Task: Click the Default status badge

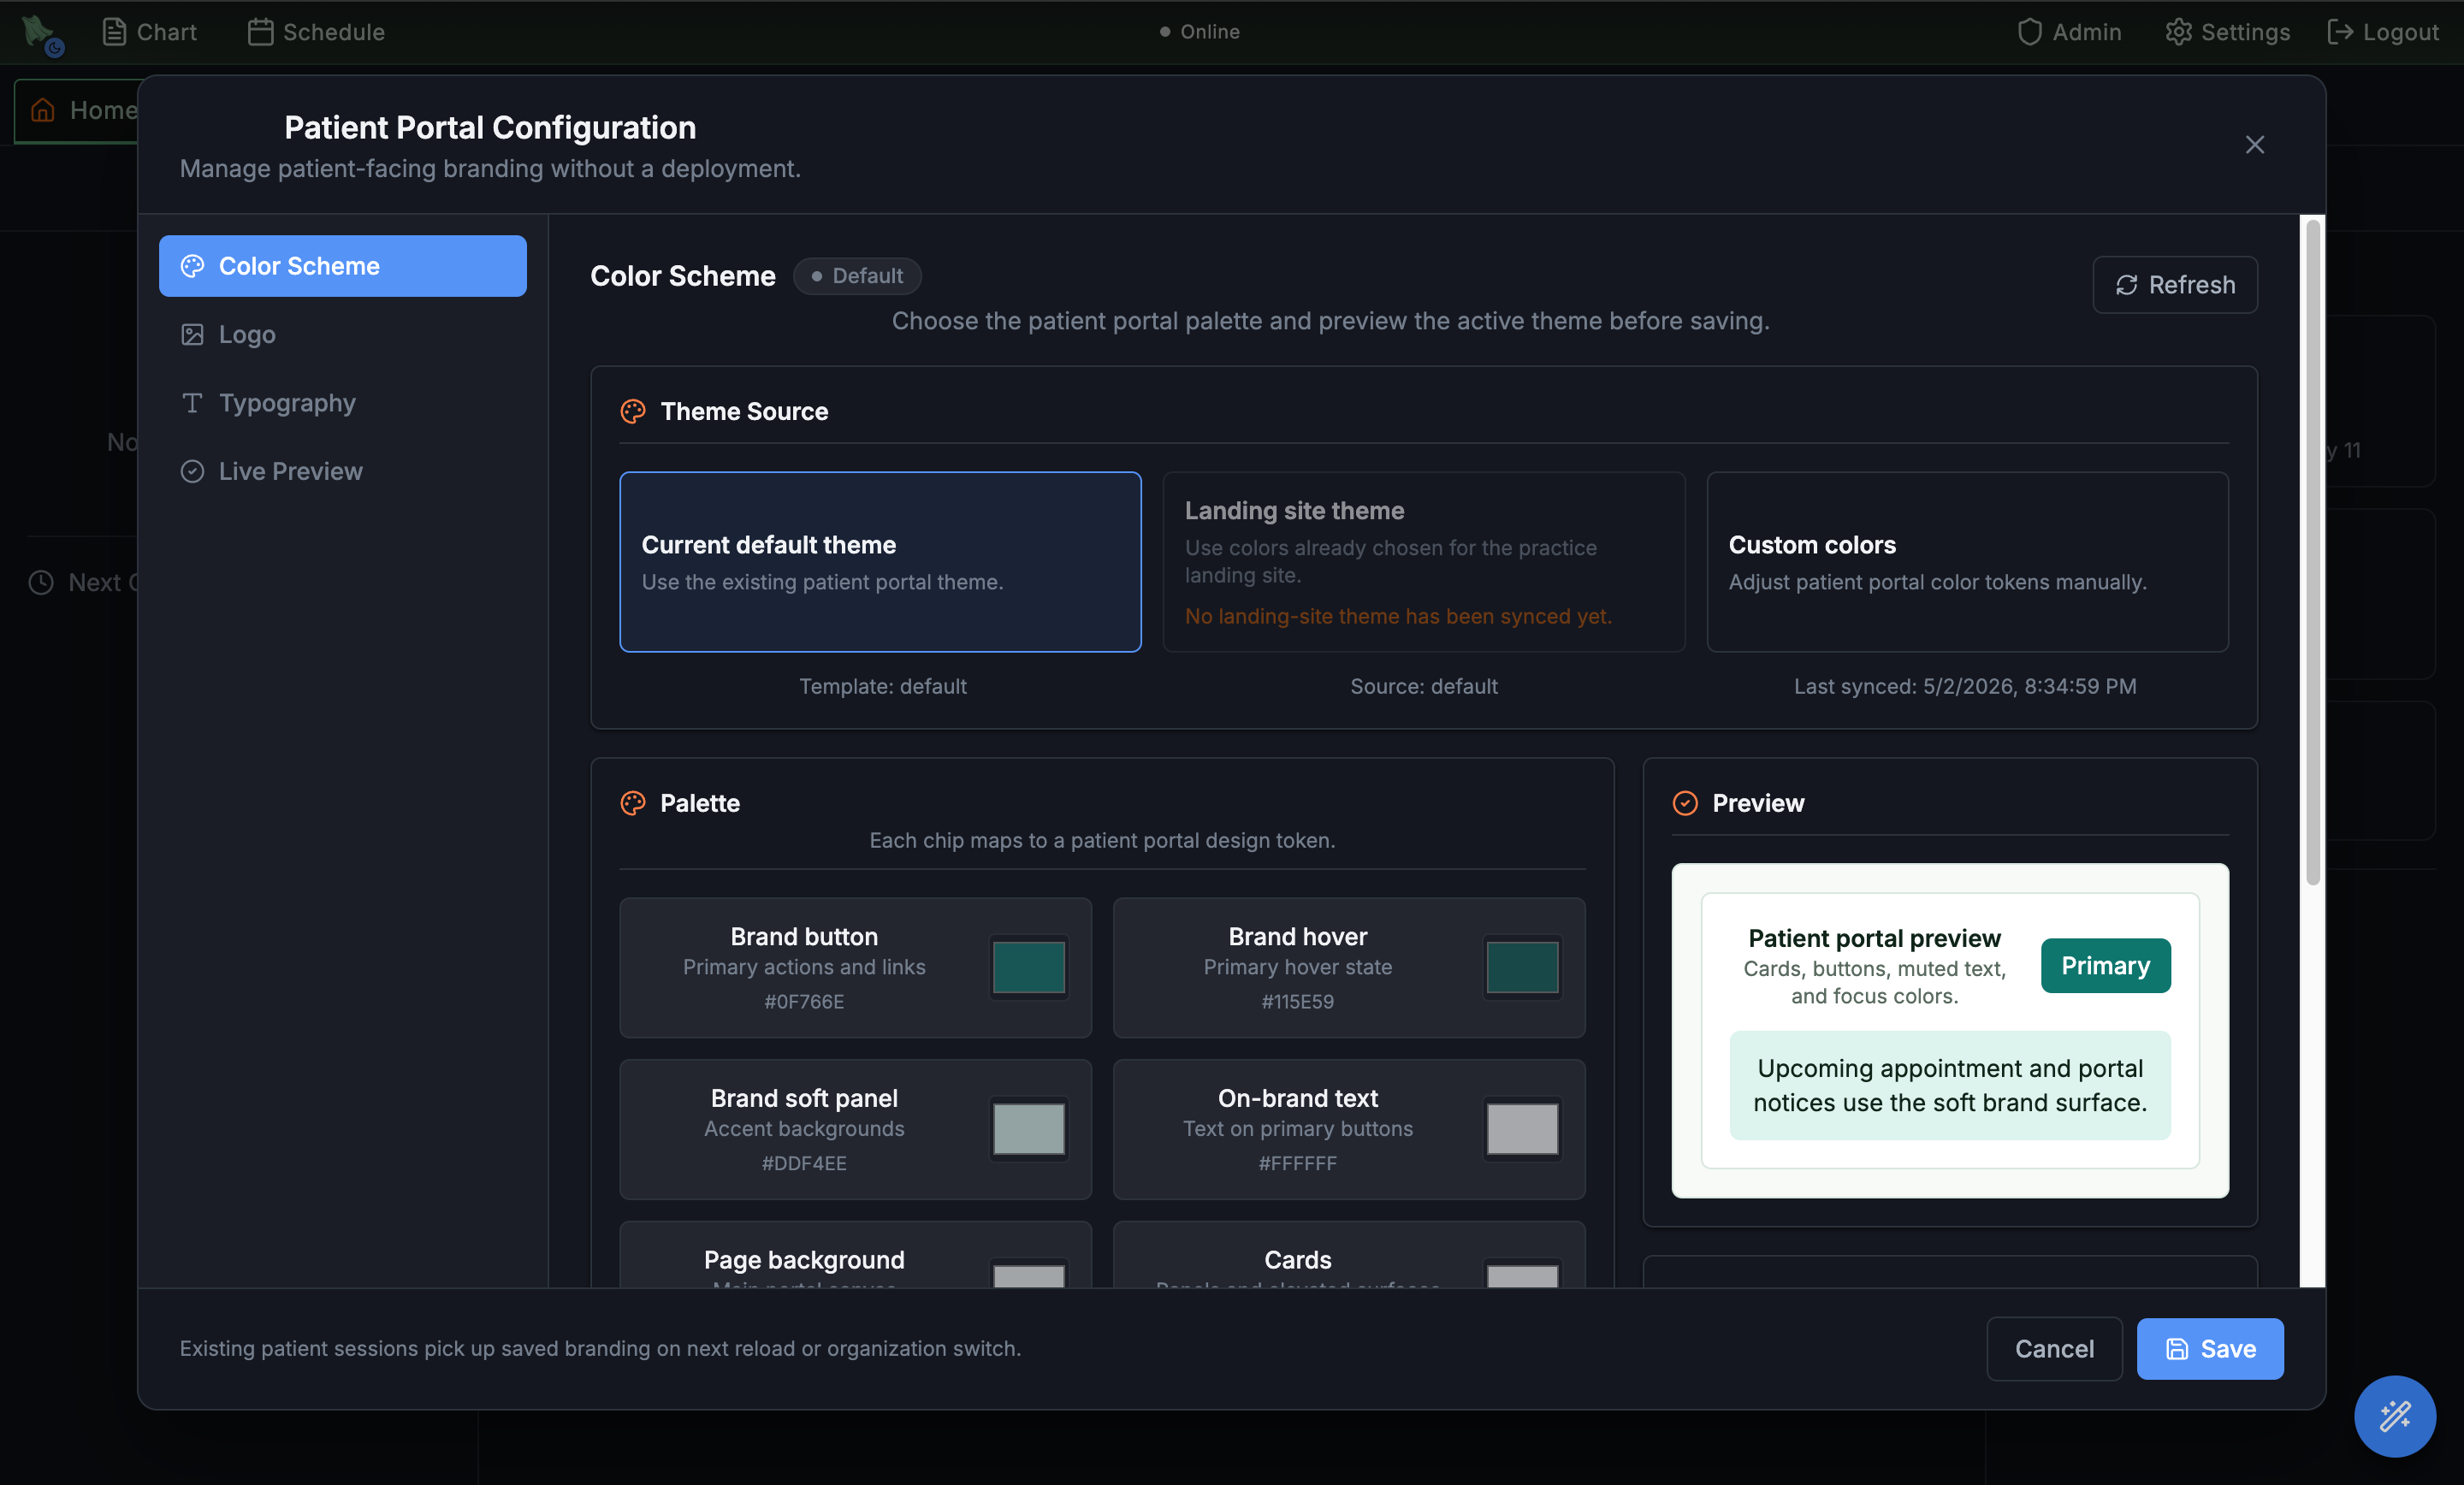Action: 856,276
